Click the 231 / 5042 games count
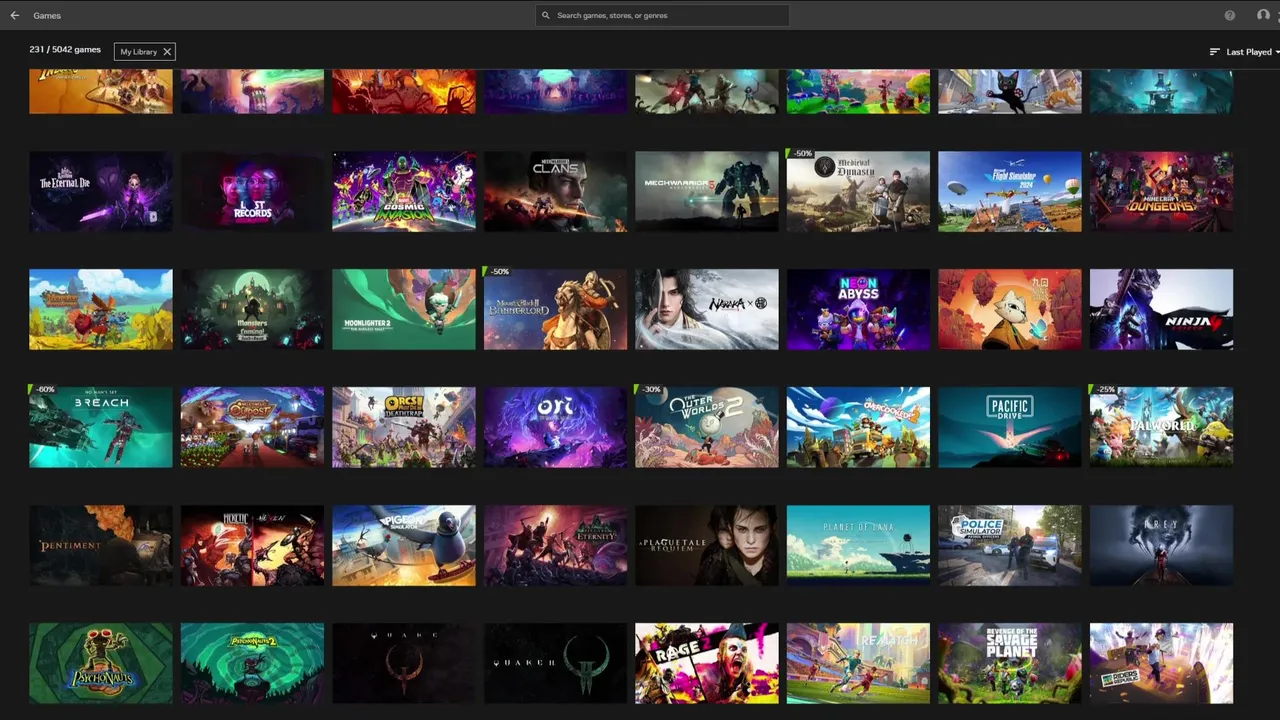Image resolution: width=1280 pixels, height=720 pixels. (65, 49)
